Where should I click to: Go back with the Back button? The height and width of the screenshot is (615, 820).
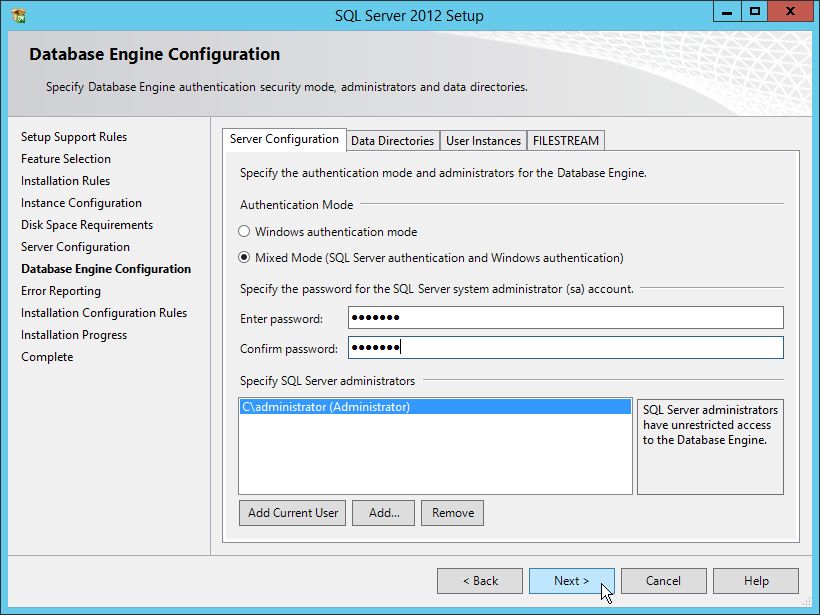pyautogui.click(x=480, y=581)
